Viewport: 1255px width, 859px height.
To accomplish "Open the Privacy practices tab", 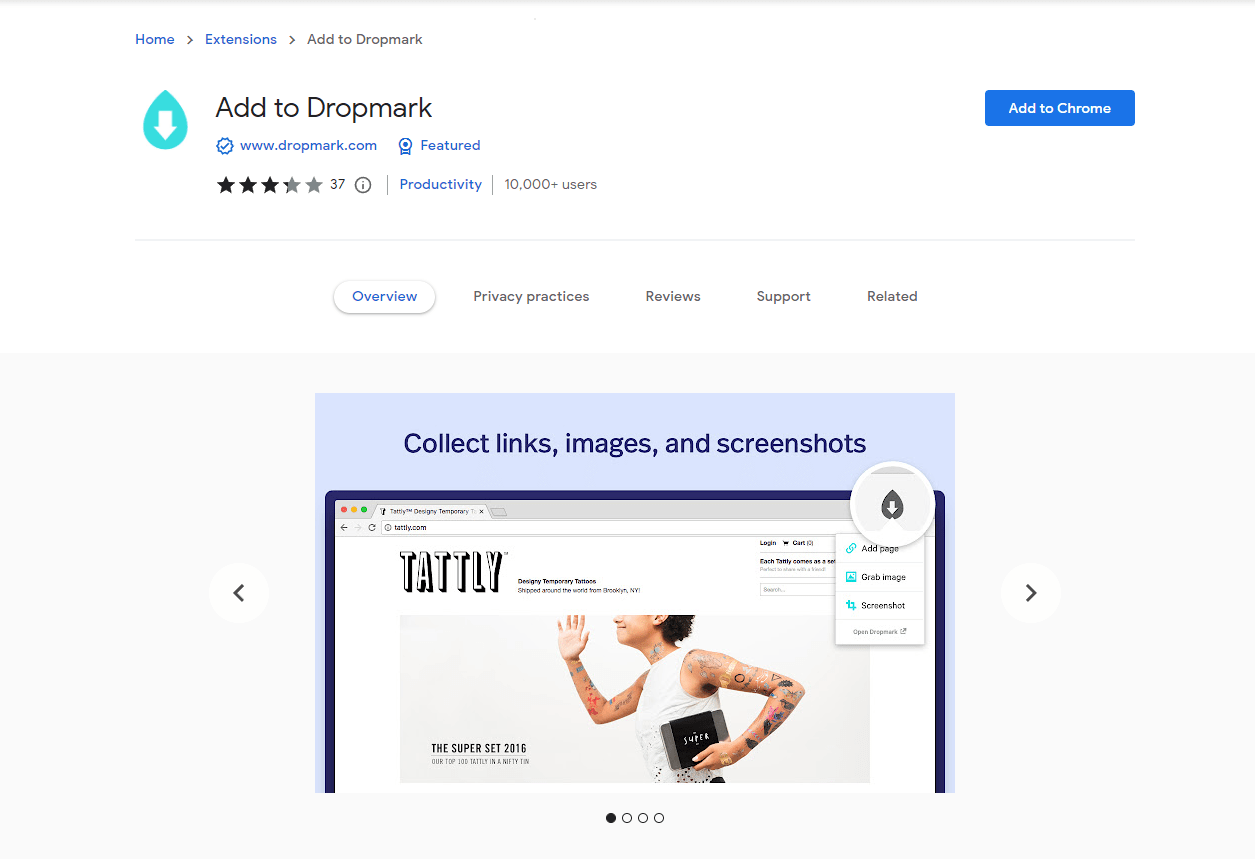I will [x=531, y=296].
